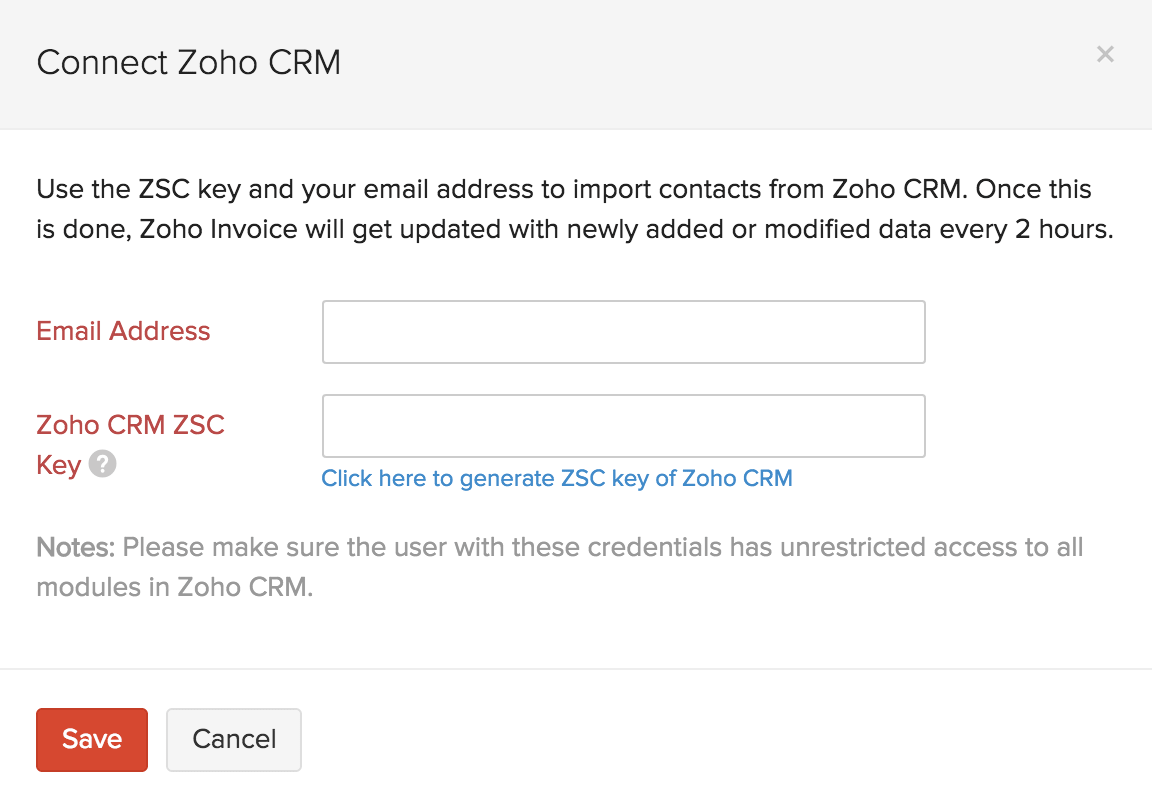Open the generate ZSC key link
Viewport: 1152px width, 808px height.
(x=557, y=479)
